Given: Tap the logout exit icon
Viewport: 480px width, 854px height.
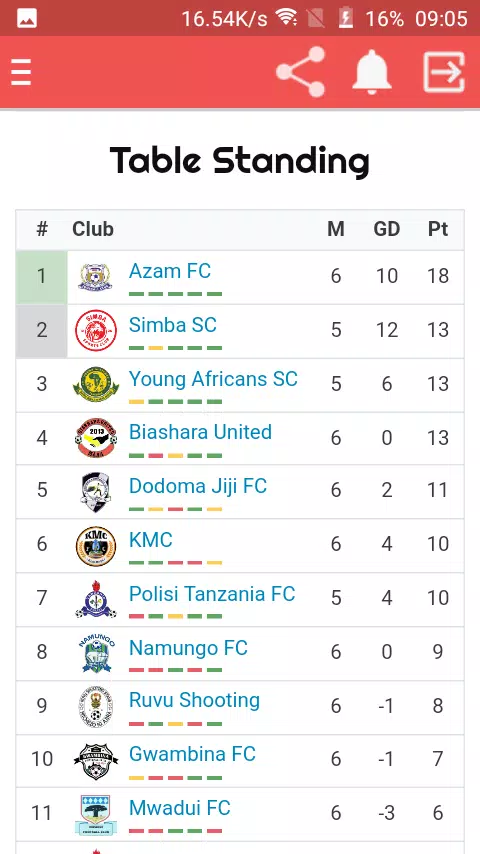Looking at the screenshot, I should [x=444, y=72].
